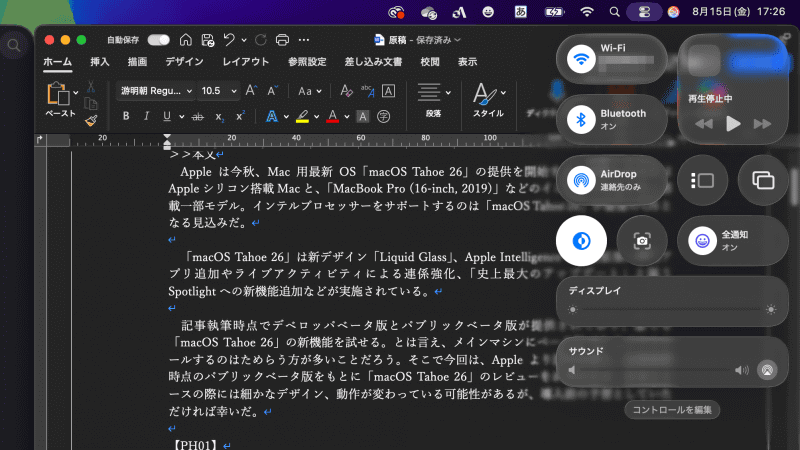
Task: Expand the highlight color arrow
Action: coord(316,117)
